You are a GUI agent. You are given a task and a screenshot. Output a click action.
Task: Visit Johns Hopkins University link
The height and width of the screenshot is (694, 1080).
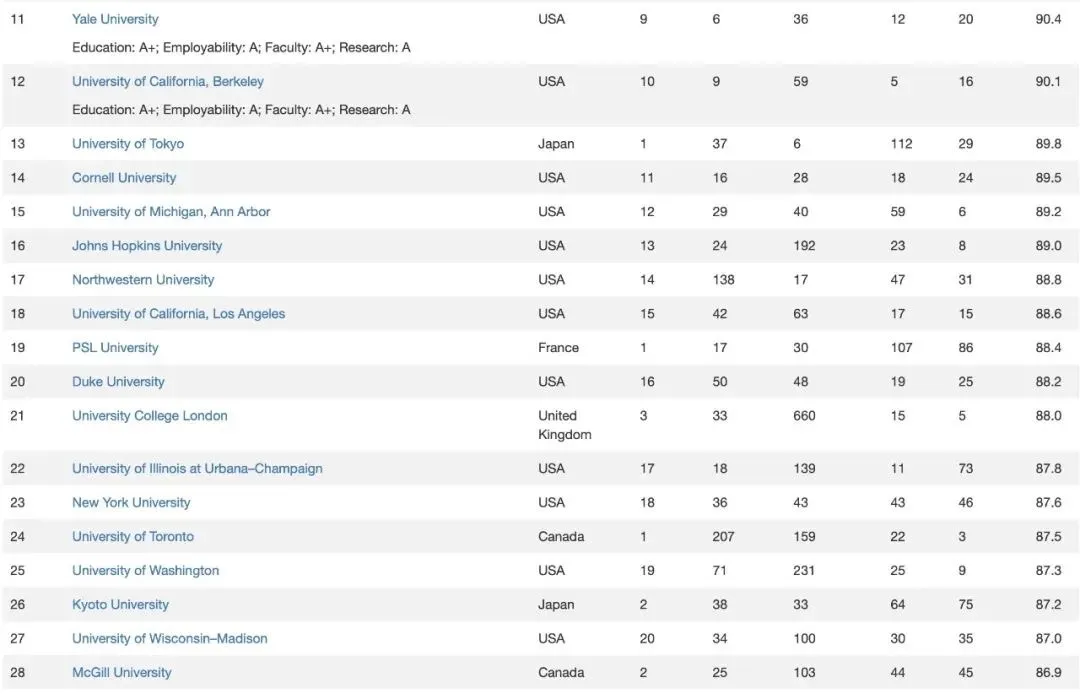(x=146, y=245)
